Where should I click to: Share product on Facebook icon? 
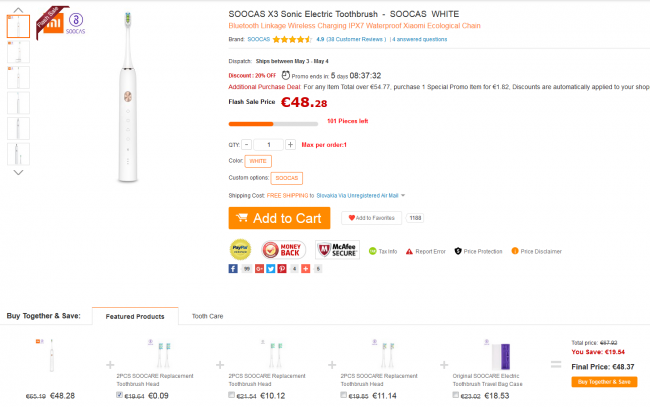pyautogui.click(x=233, y=268)
